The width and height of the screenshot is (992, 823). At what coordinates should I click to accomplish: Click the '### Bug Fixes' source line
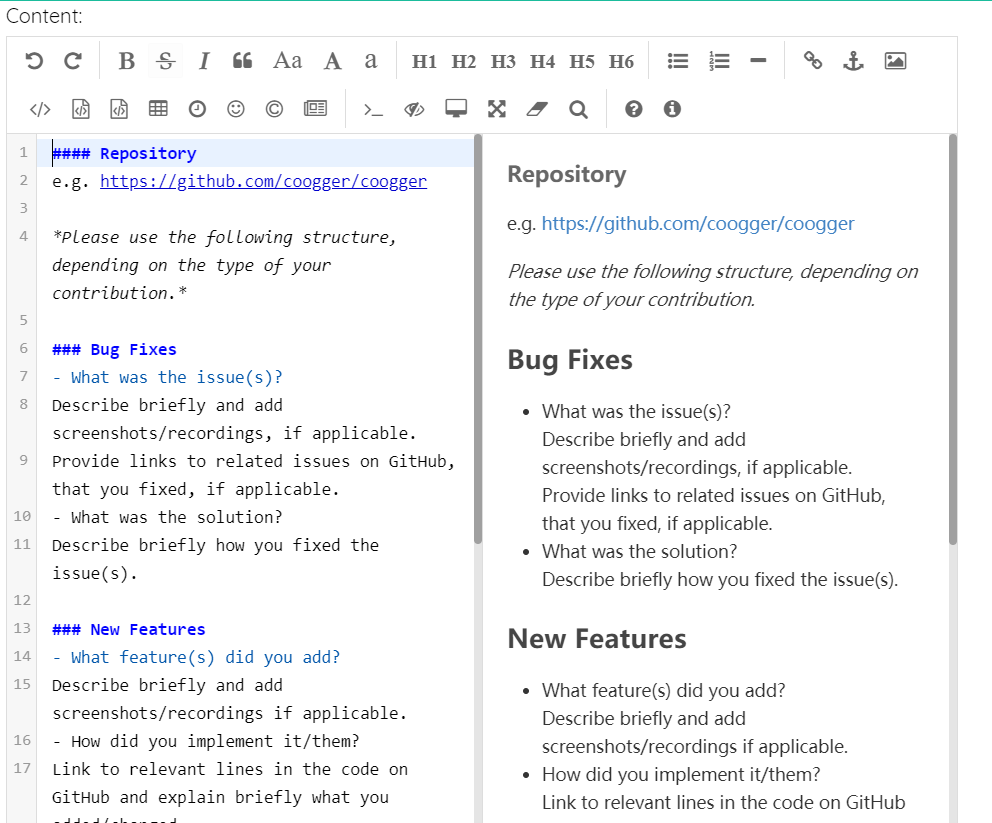114,349
